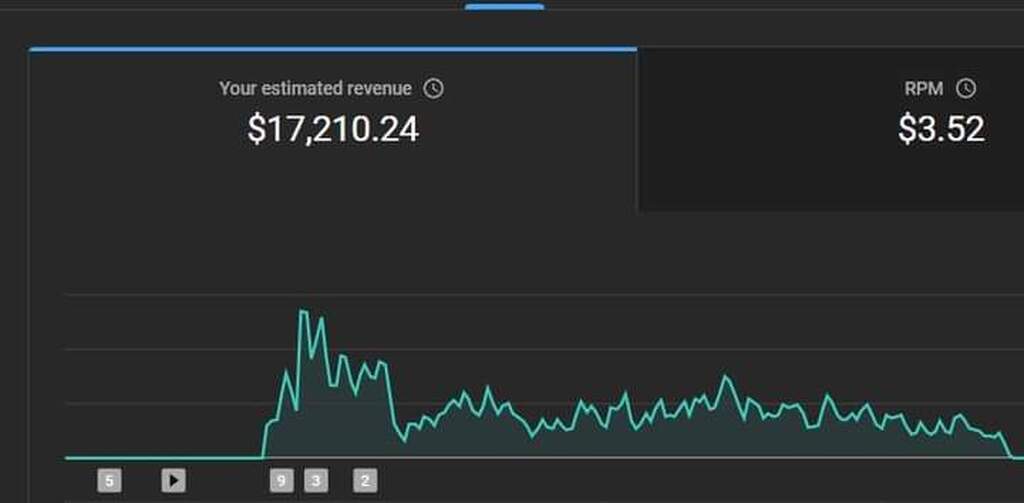The image size is (1024, 503).
Task: Select the timeline badge labeled 3
Action: click(x=316, y=481)
